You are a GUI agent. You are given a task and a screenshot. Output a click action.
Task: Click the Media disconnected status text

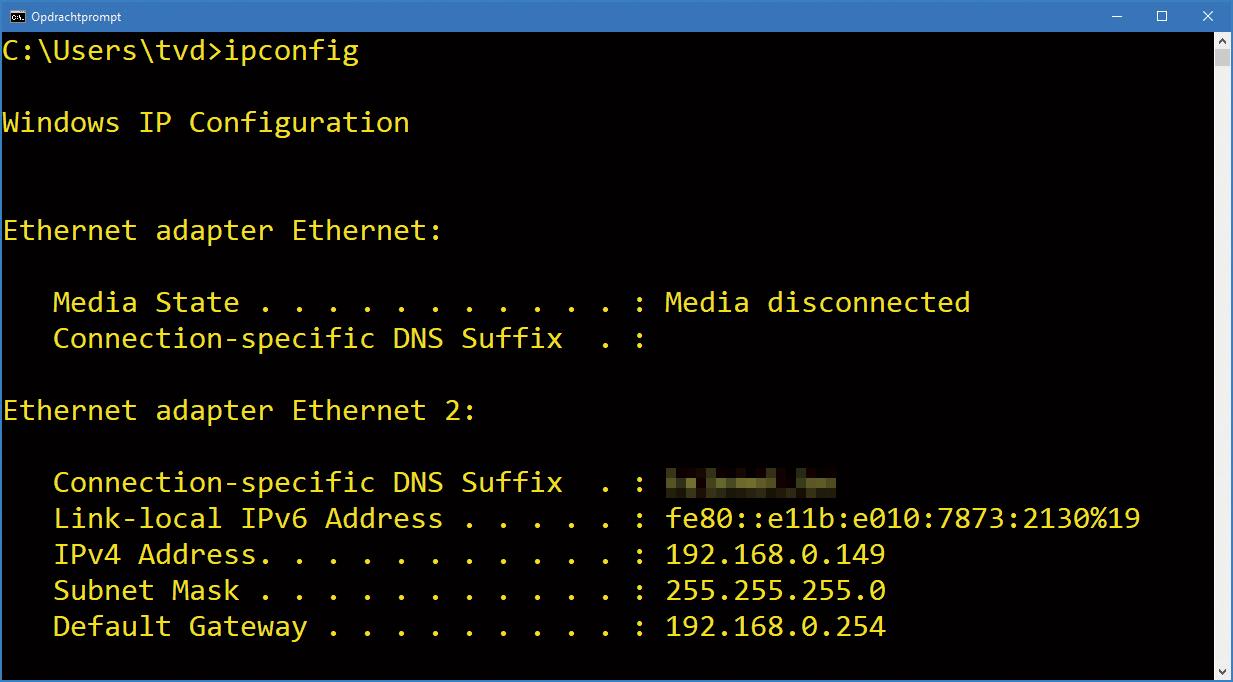tap(817, 302)
